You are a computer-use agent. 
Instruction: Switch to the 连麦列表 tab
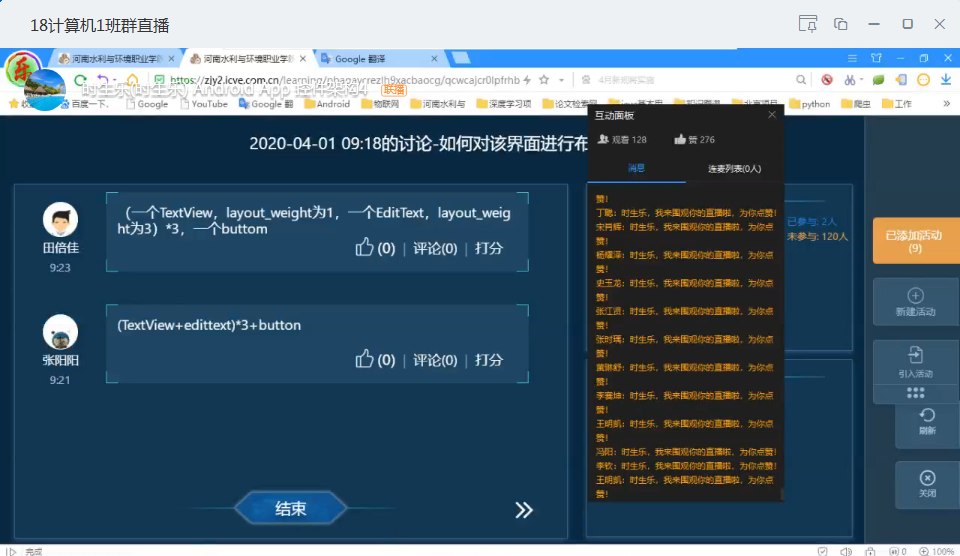point(734,169)
